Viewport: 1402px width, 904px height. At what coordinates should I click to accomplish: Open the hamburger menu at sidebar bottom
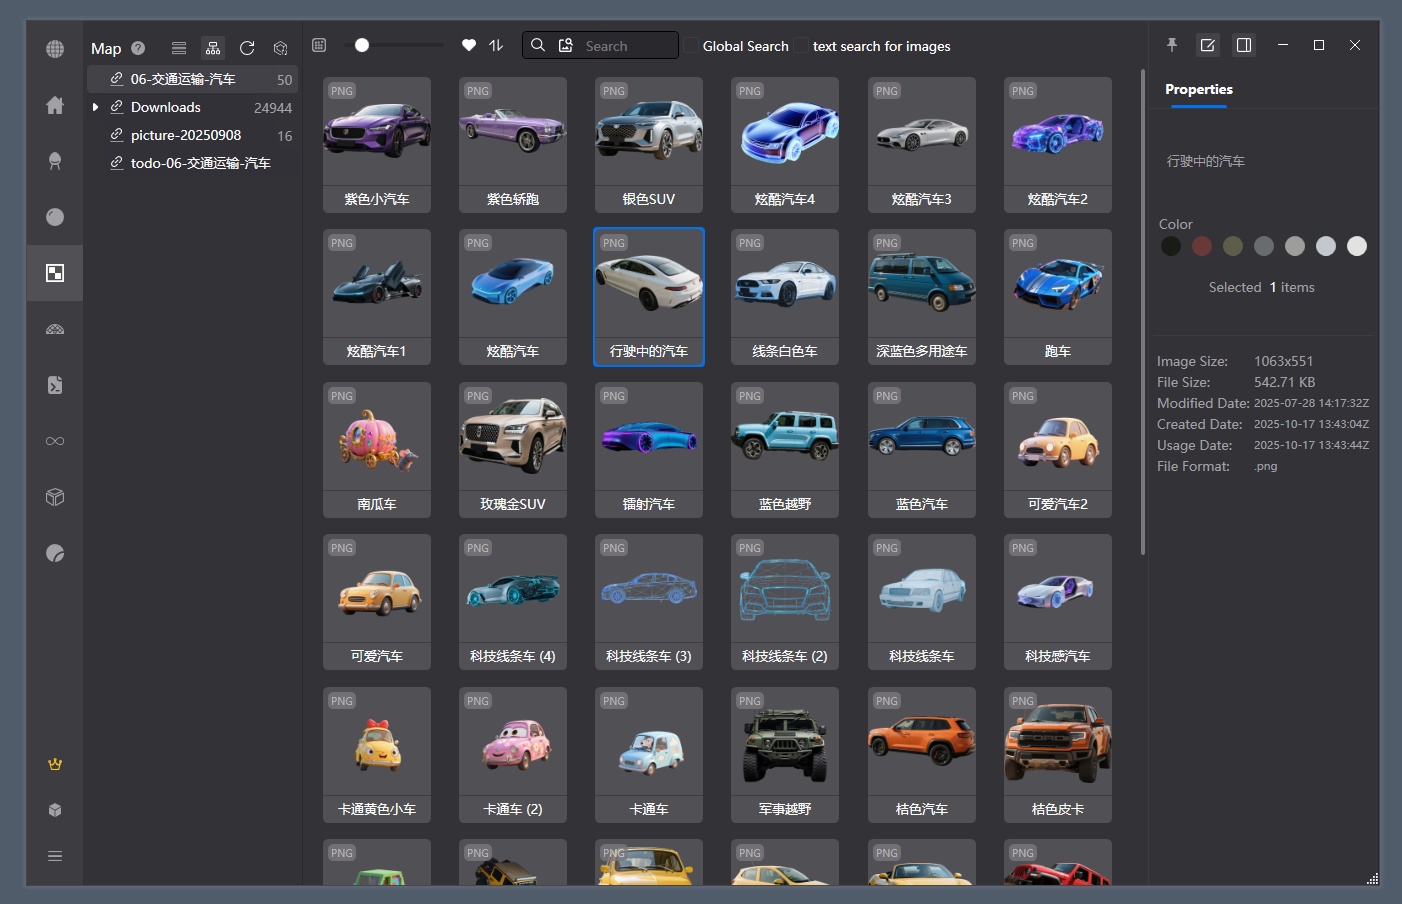click(55, 856)
